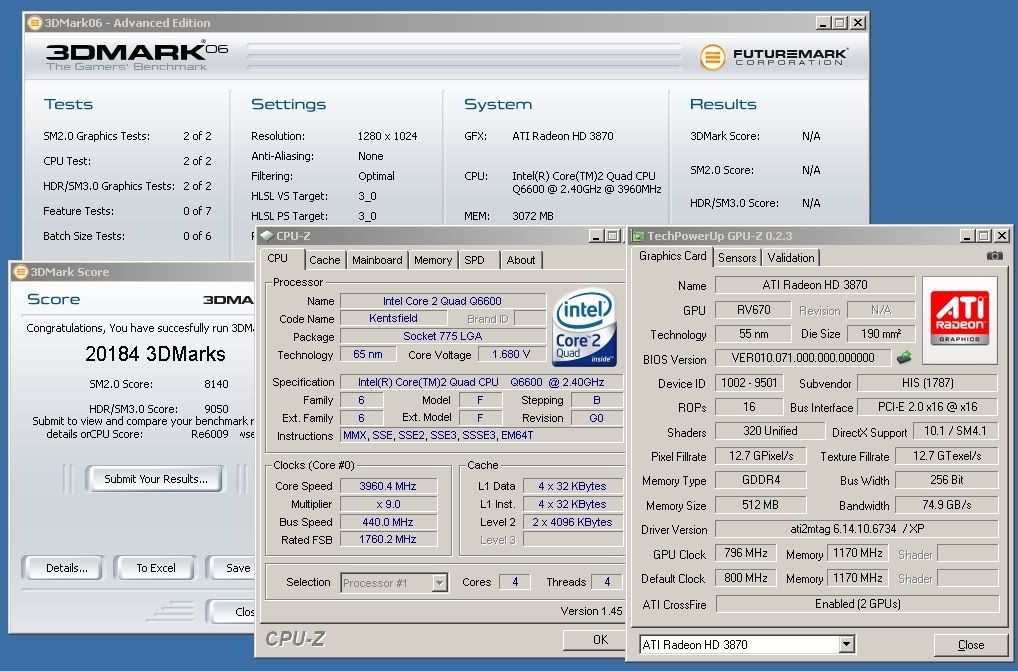Image resolution: width=1018 pixels, height=671 pixels.
Task: Click the GPU-Z title bar icon
Action: point(638,236)
